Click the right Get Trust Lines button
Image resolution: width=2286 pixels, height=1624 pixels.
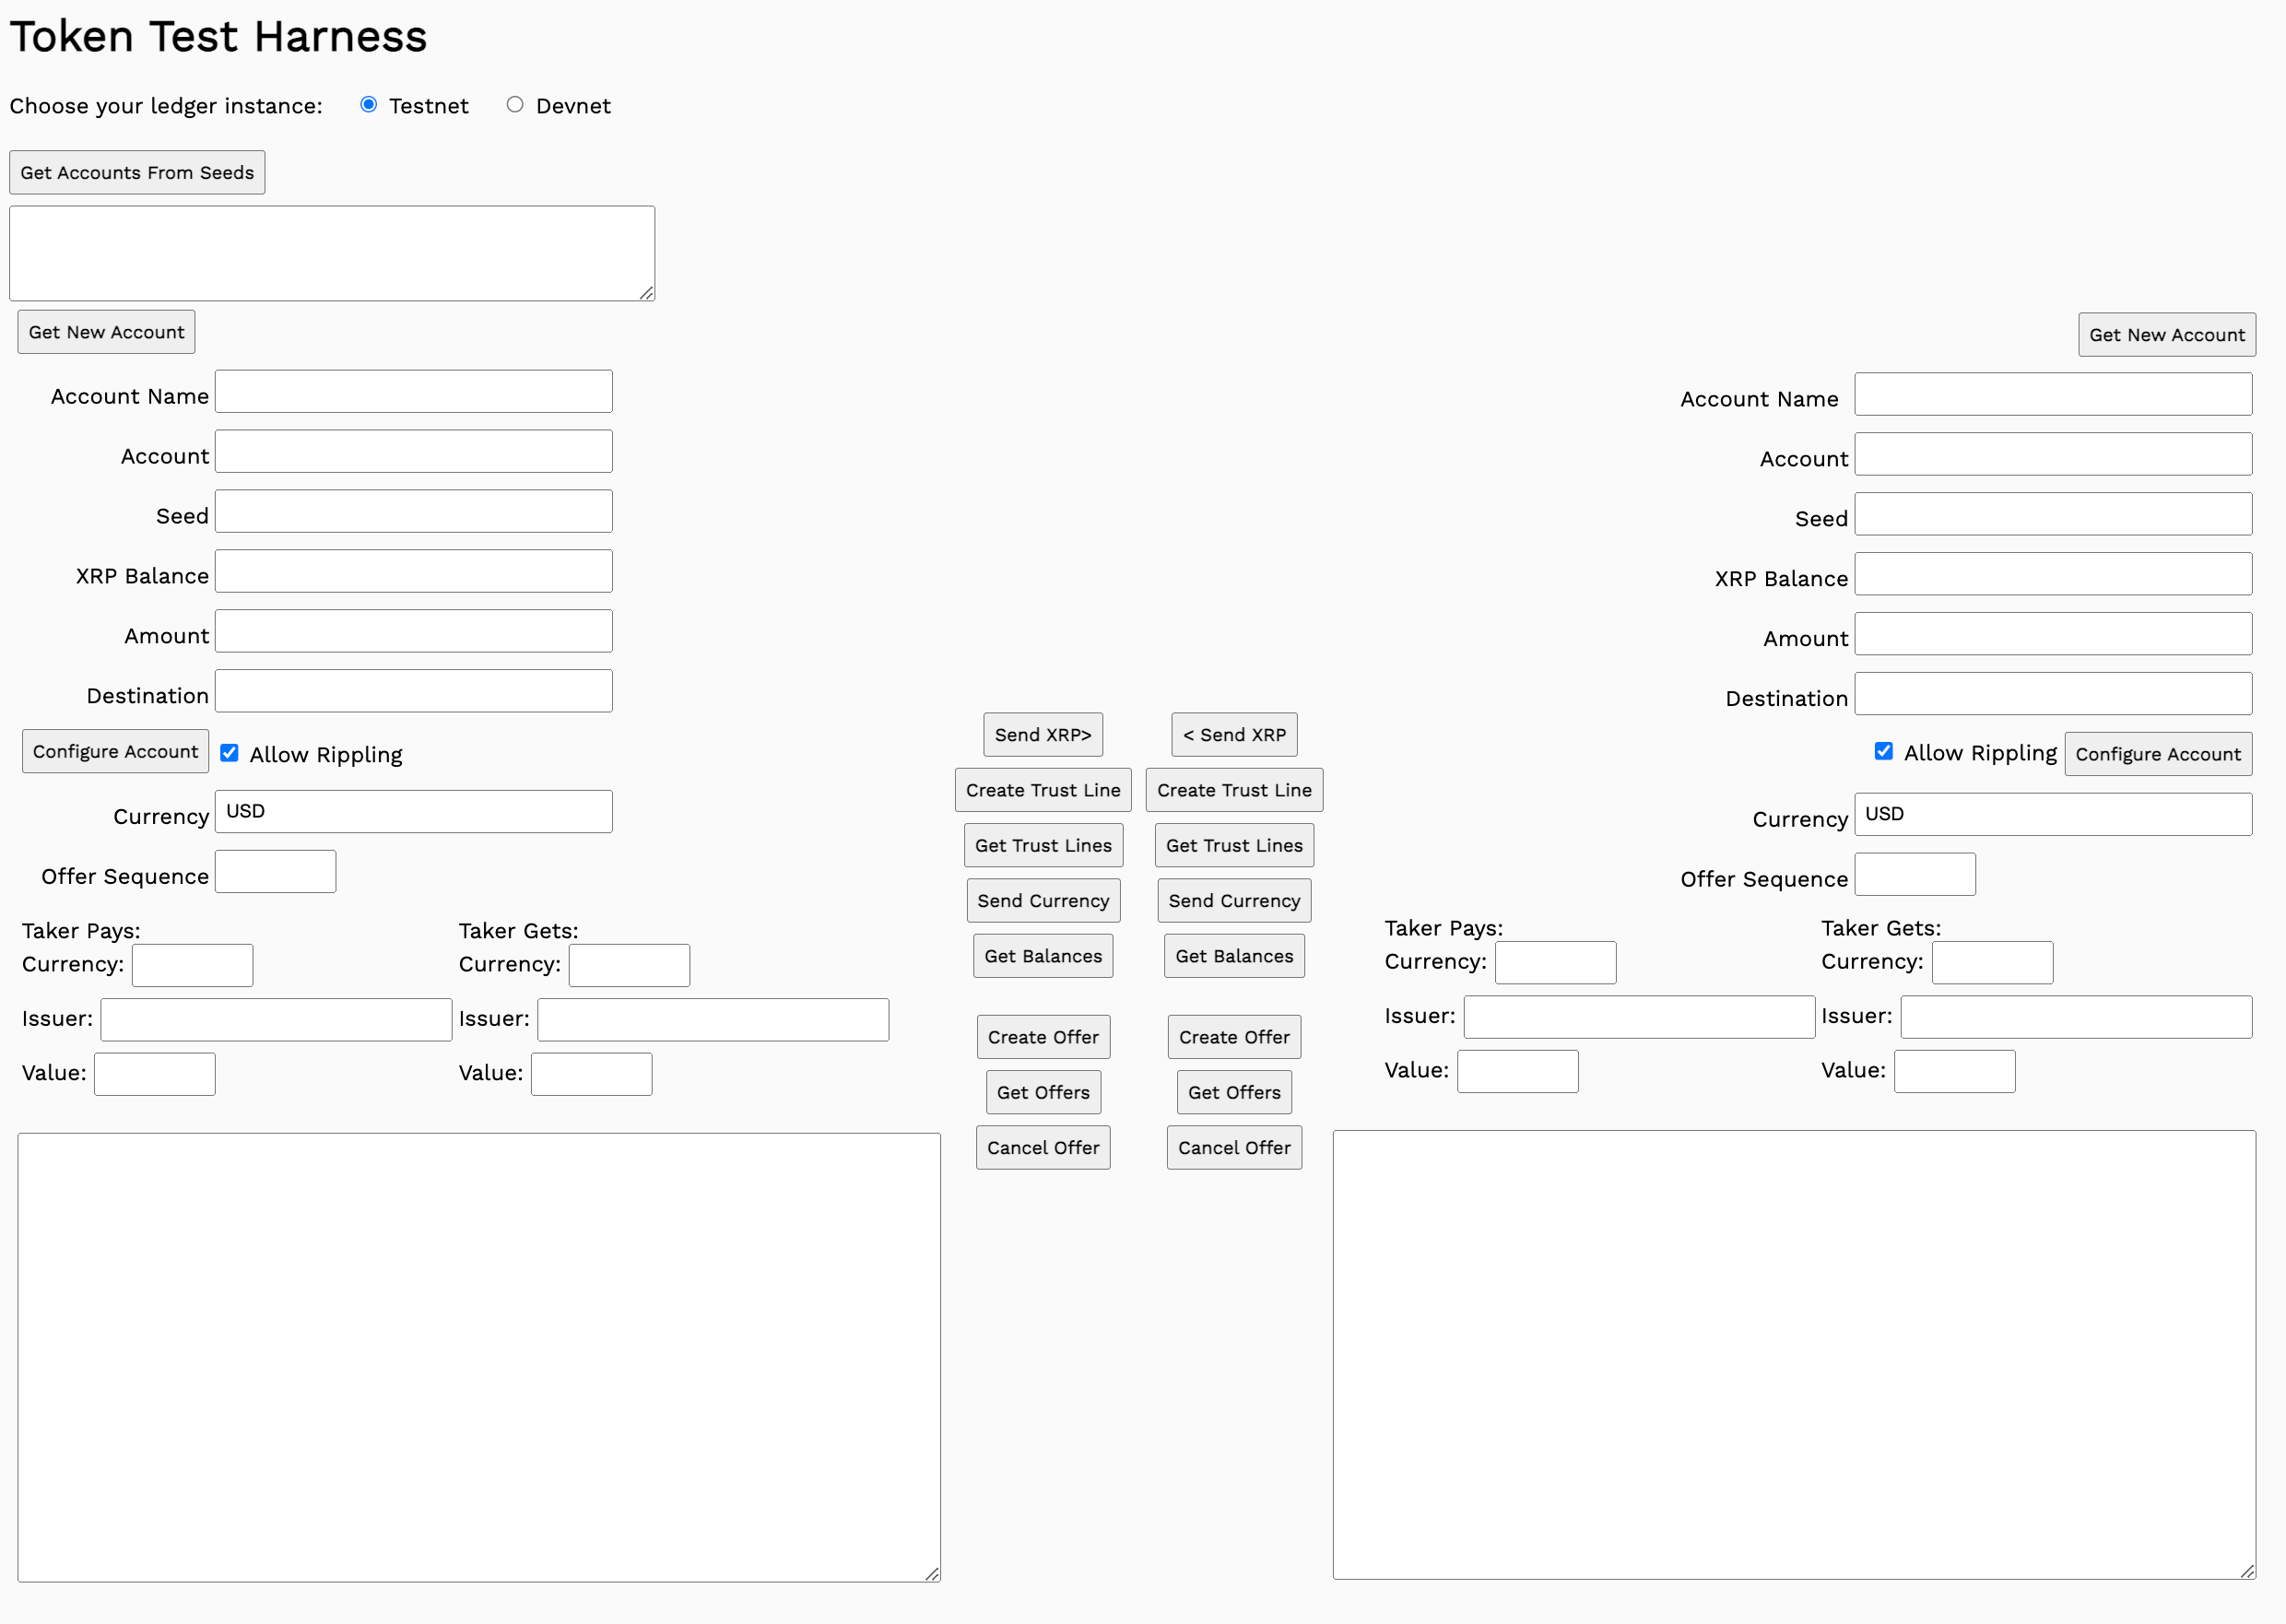1233,845
